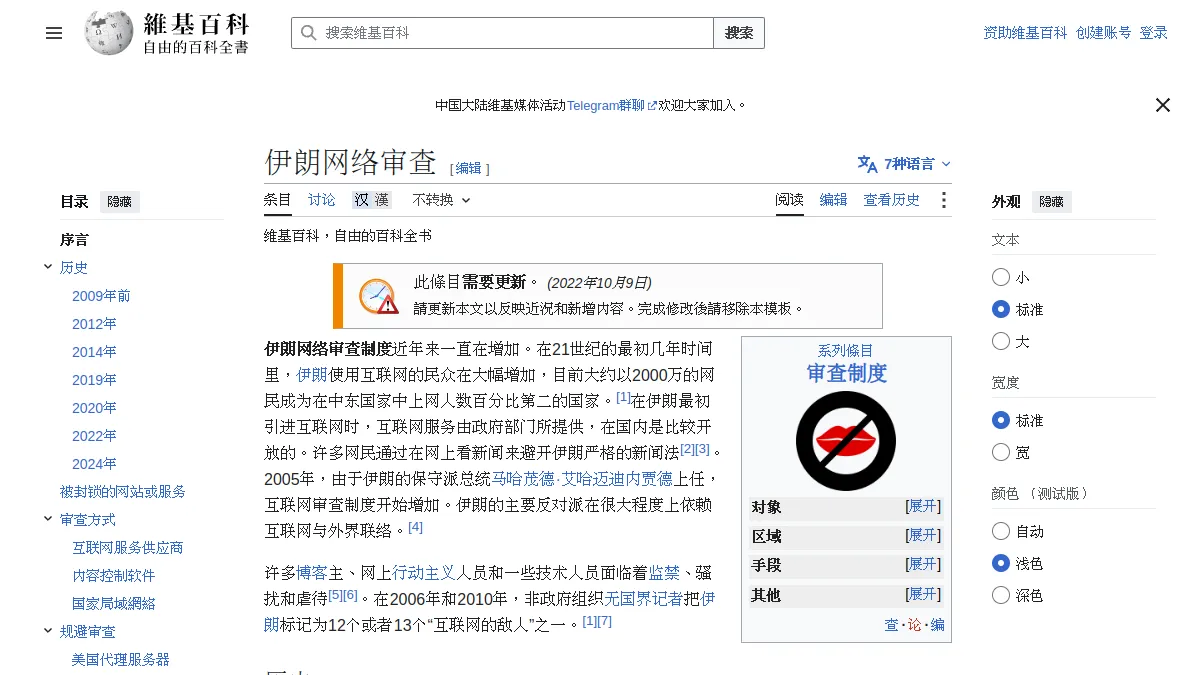
Task: Select dark color mode
Action: click(1001, 595)
